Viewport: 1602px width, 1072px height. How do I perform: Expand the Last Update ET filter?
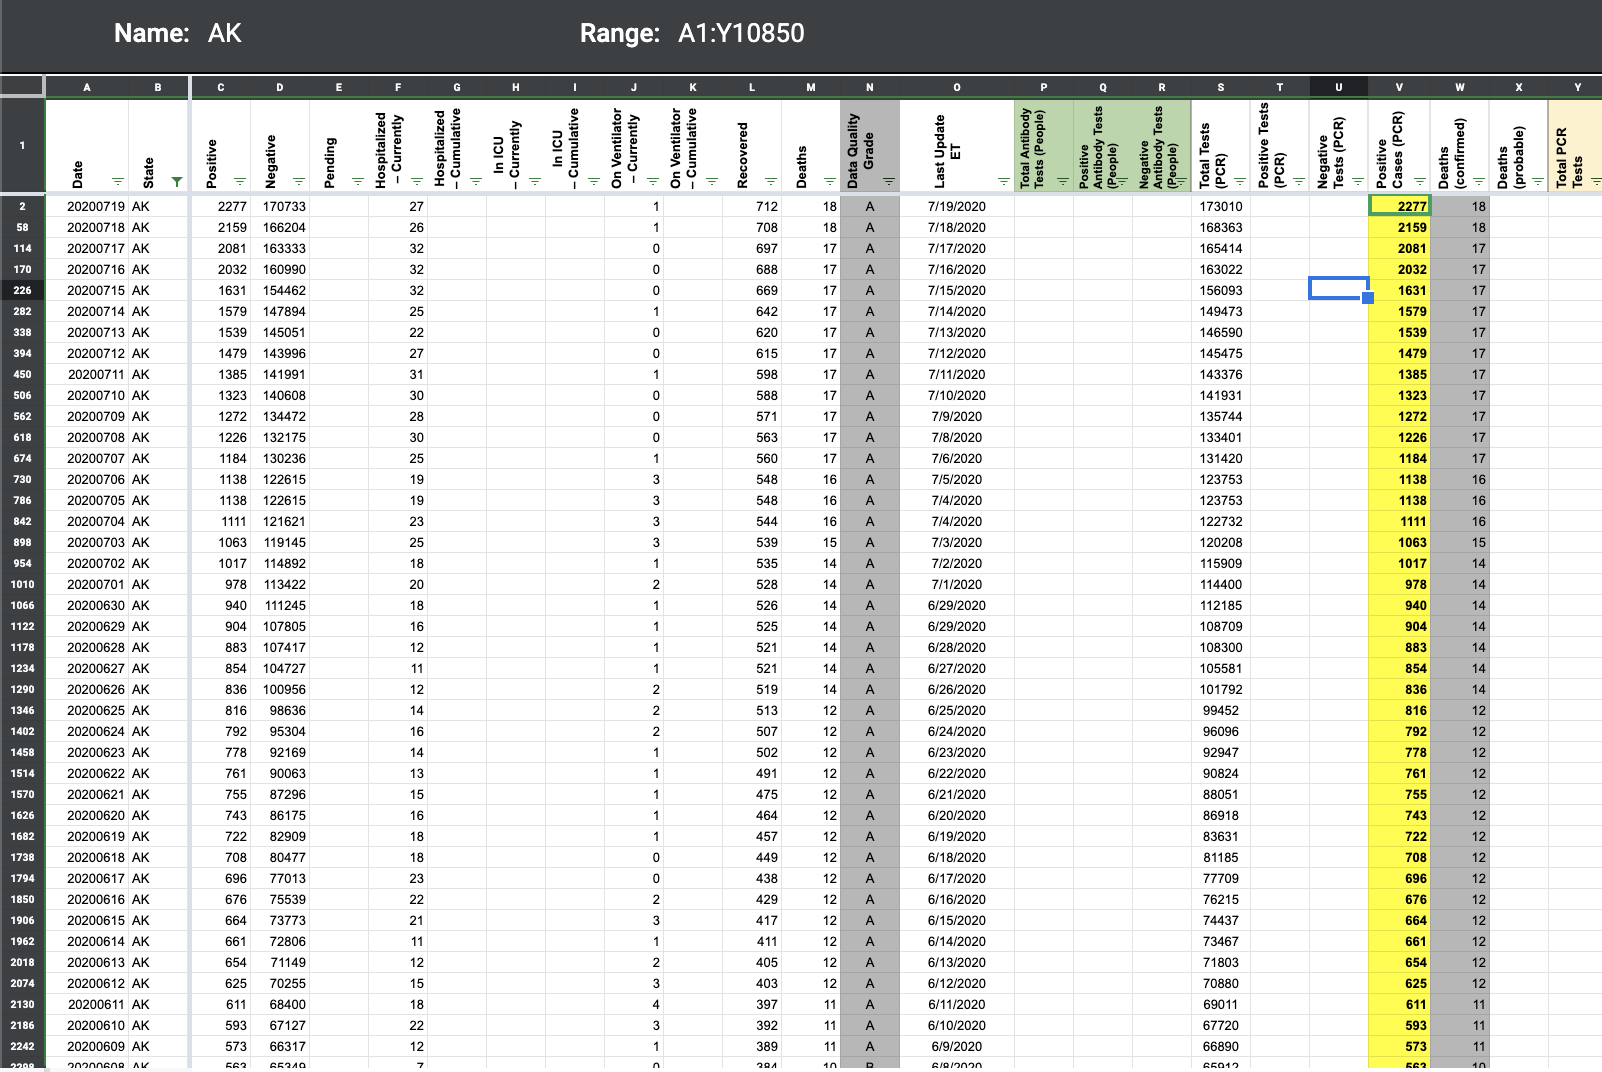[x=1004, y=182]
